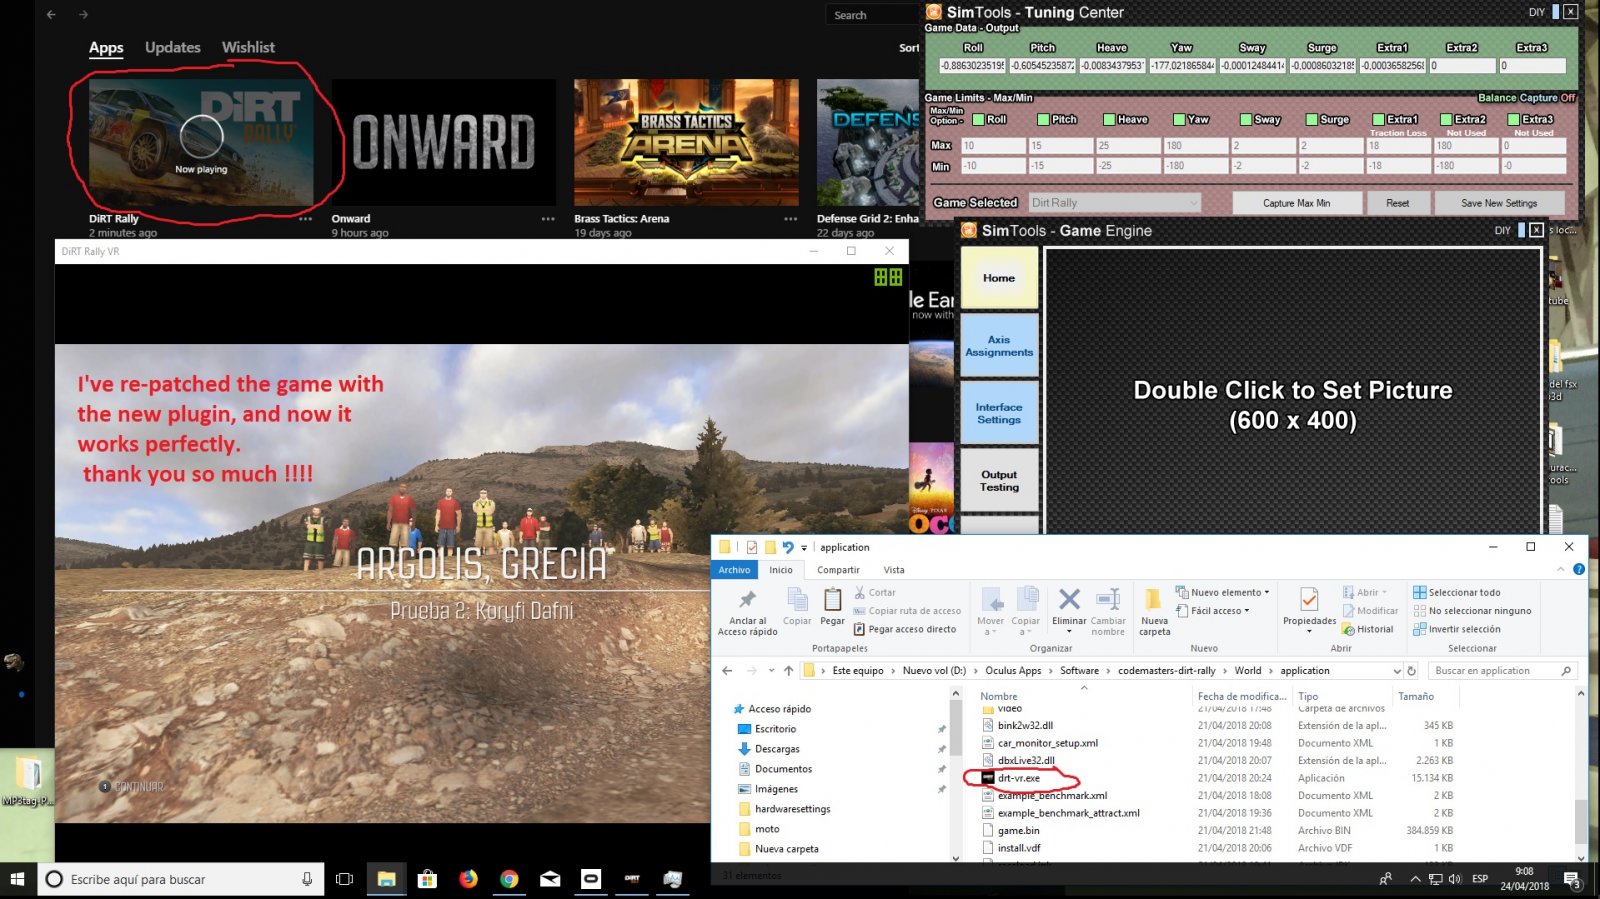Toggle the Extra1 Max/Min option checkbox

1378,120
